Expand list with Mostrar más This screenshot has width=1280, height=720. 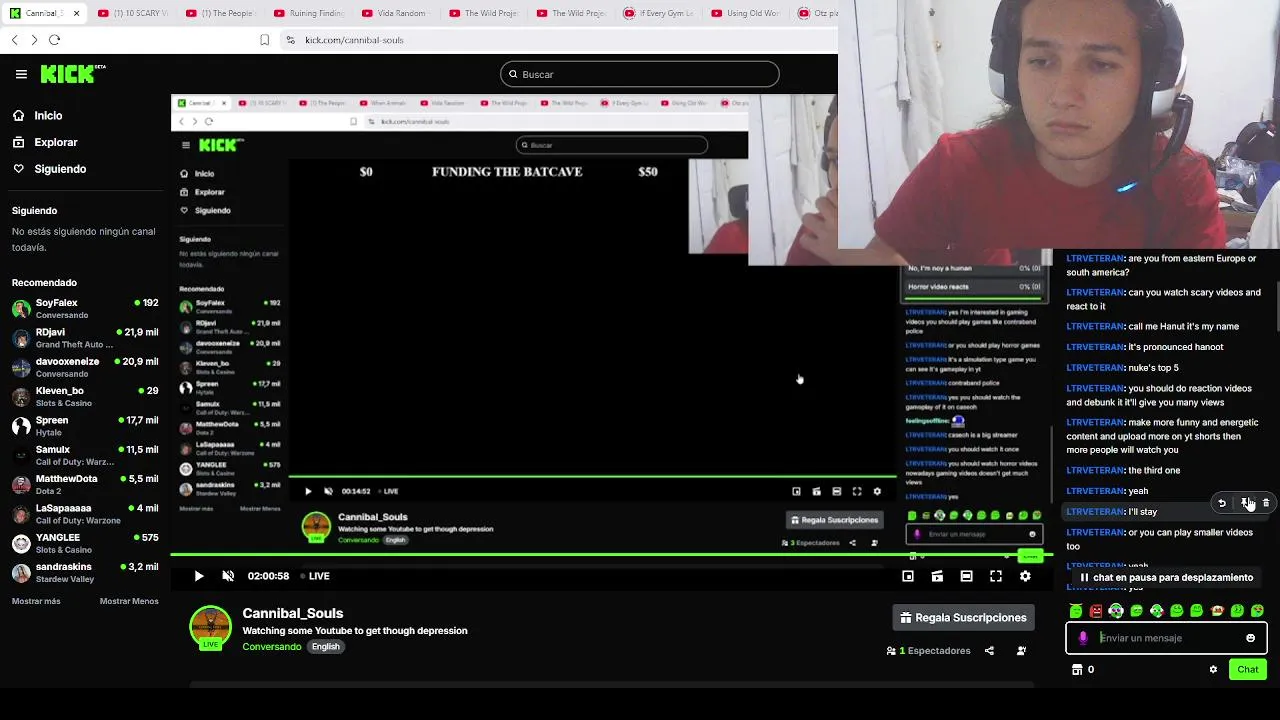(36, 601)
